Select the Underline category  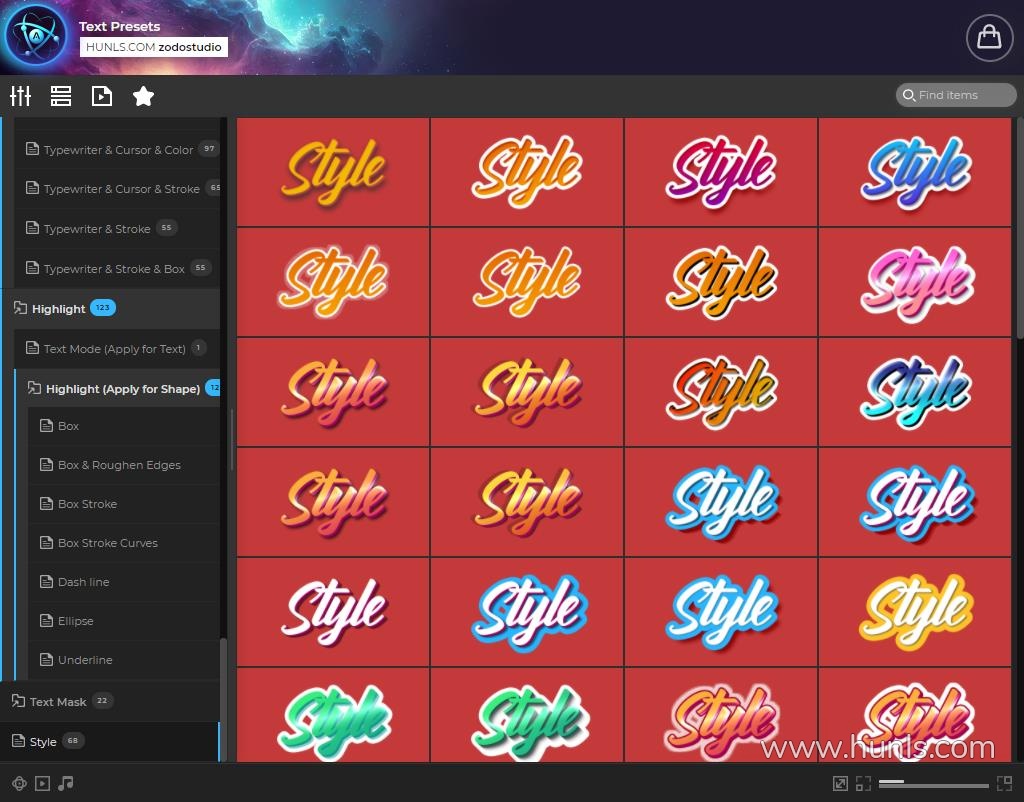(124, 660)
